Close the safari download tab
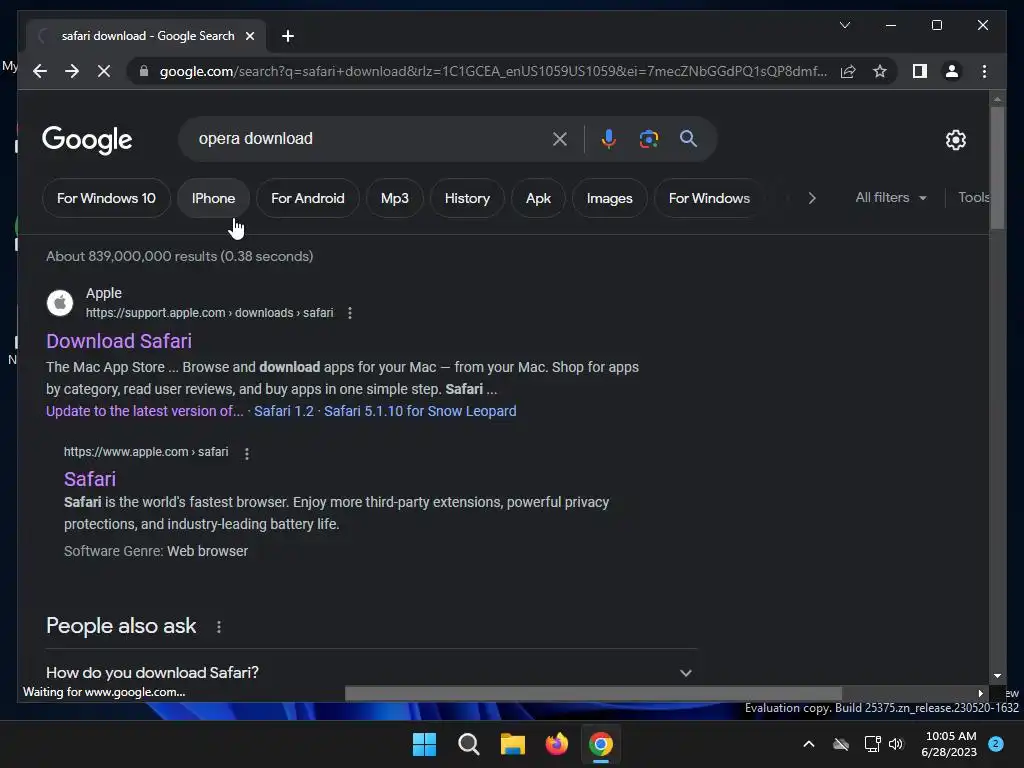The height and width of the screenshot is (768, 1024). tap(249, 37)
